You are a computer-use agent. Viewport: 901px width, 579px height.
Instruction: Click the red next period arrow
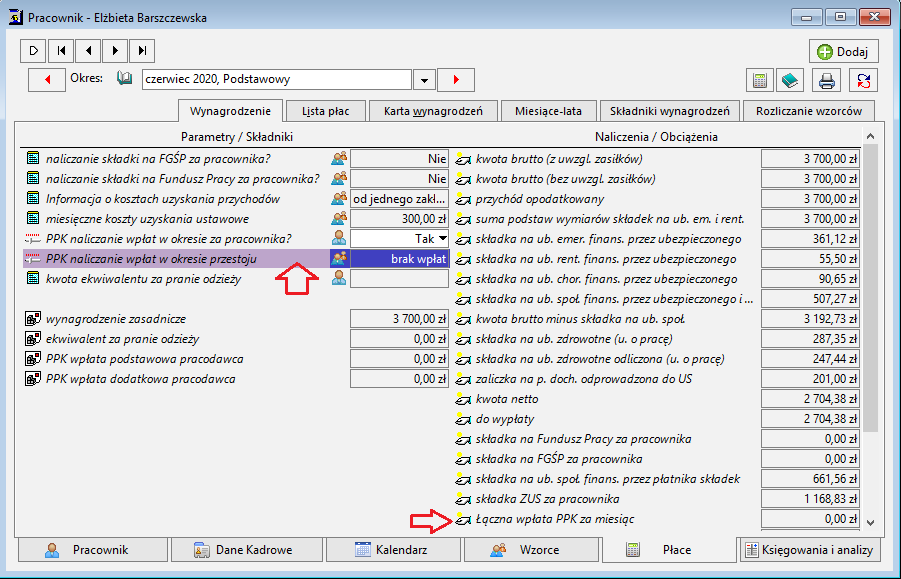[x=456, y=80]
